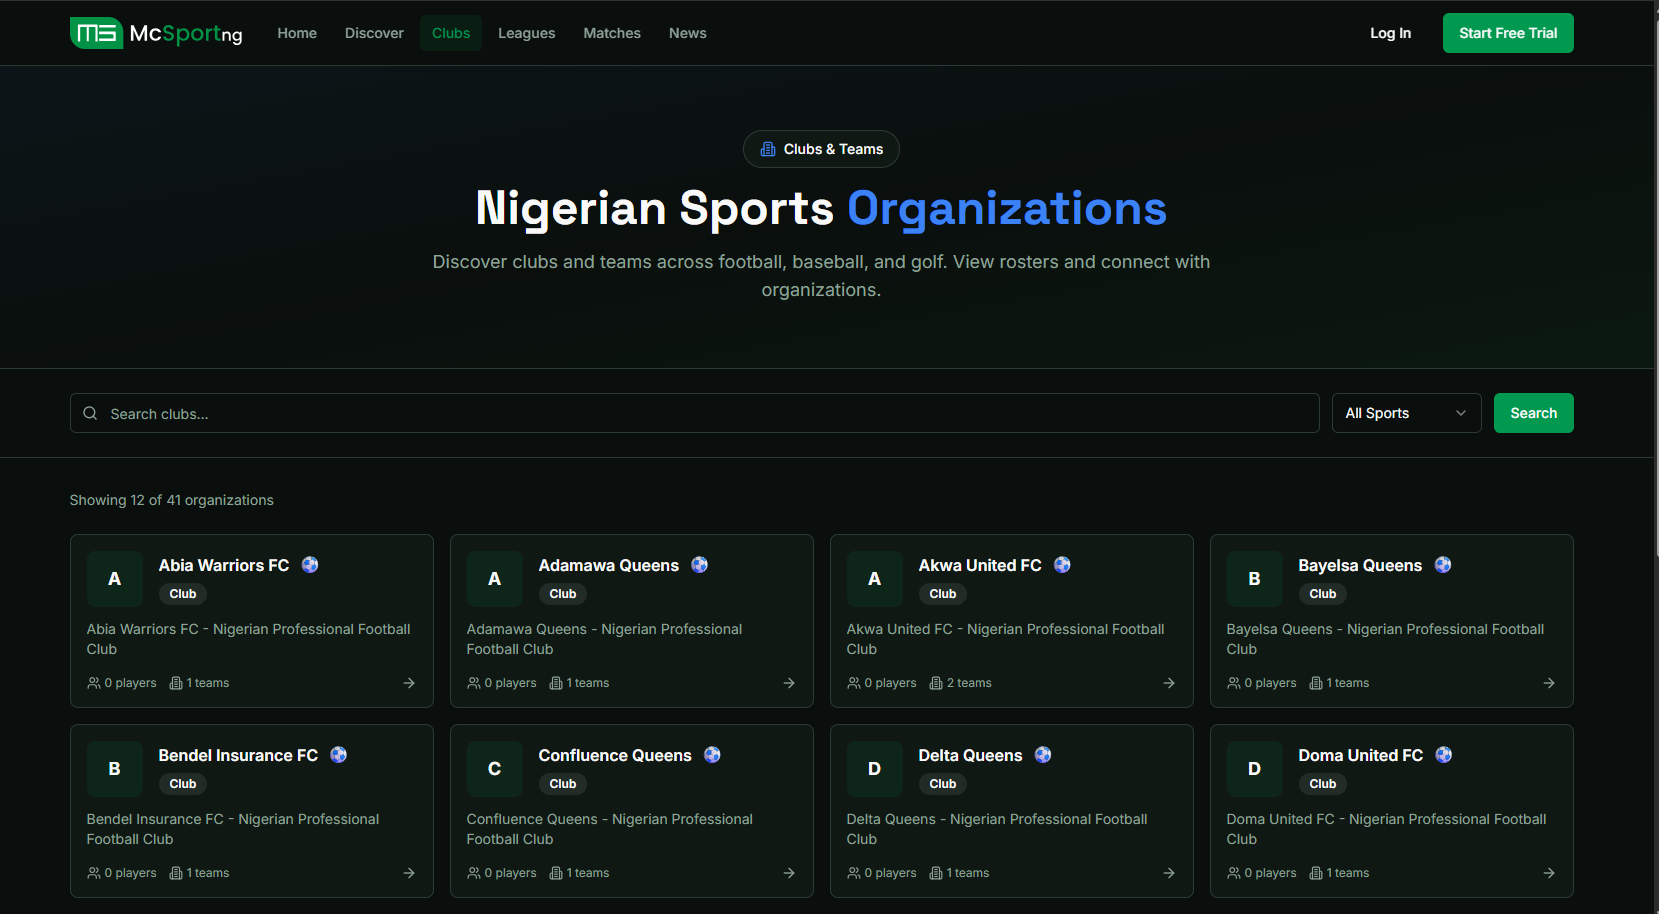Click the arrow icon on Adamawa Queens card
Screen dimensions: 1659x914
[789, 683]
